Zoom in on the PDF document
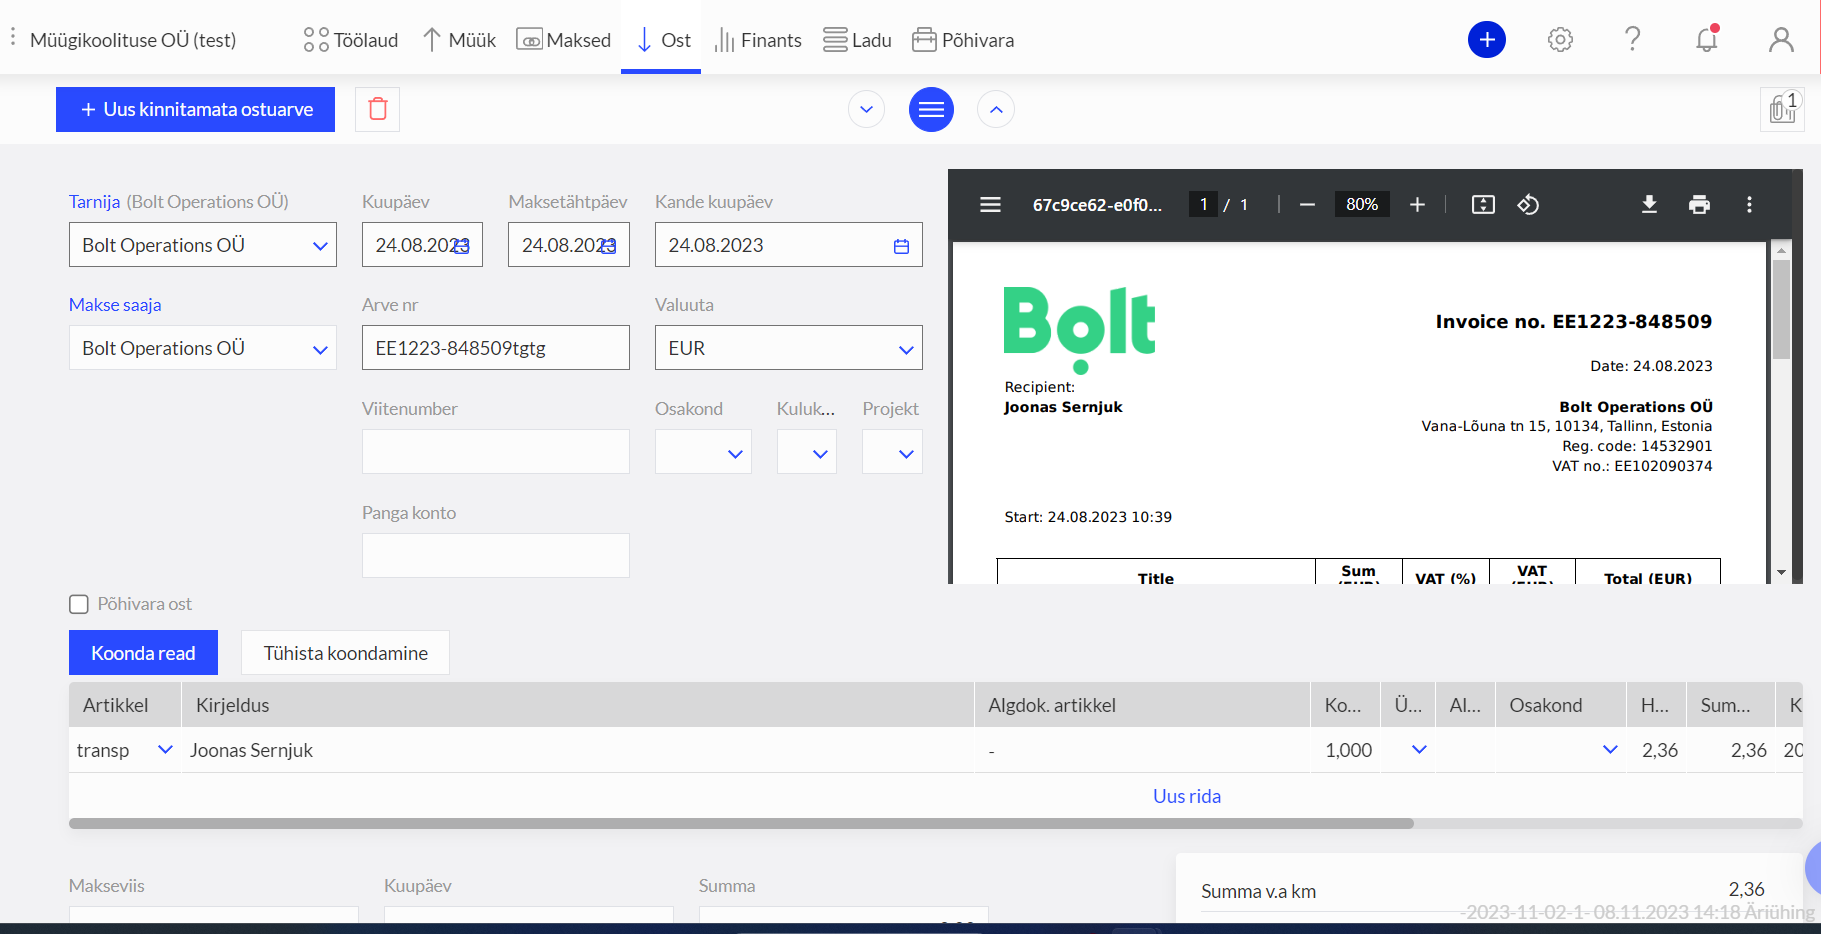This screenshot has width=1821, height=934. click(1417, 205)
